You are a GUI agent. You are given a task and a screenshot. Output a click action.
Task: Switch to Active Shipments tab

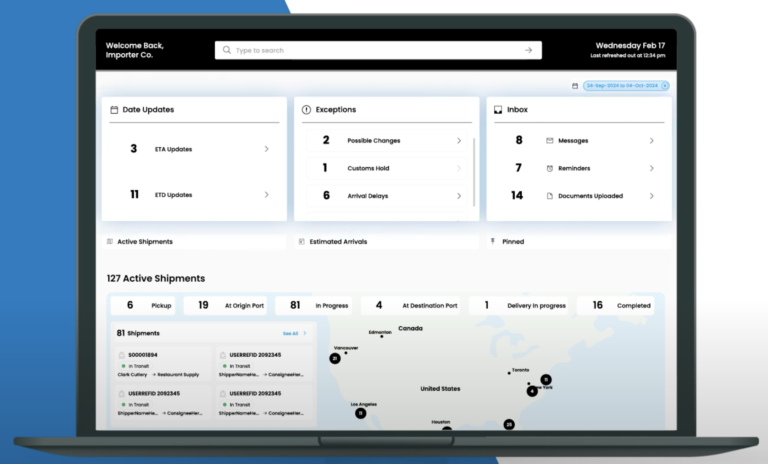194,242
